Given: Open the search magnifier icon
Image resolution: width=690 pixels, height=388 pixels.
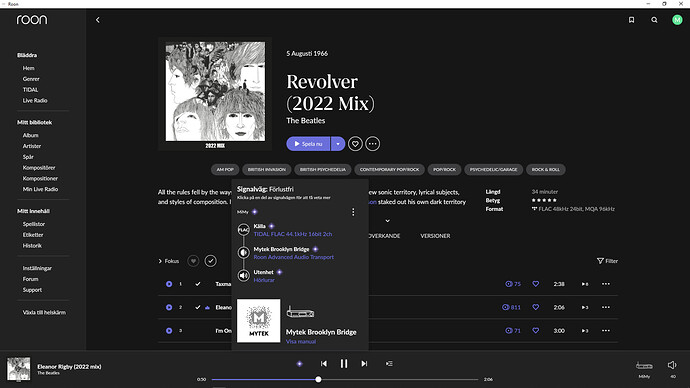Looking at the screenshot, I should tap(654, 20).
